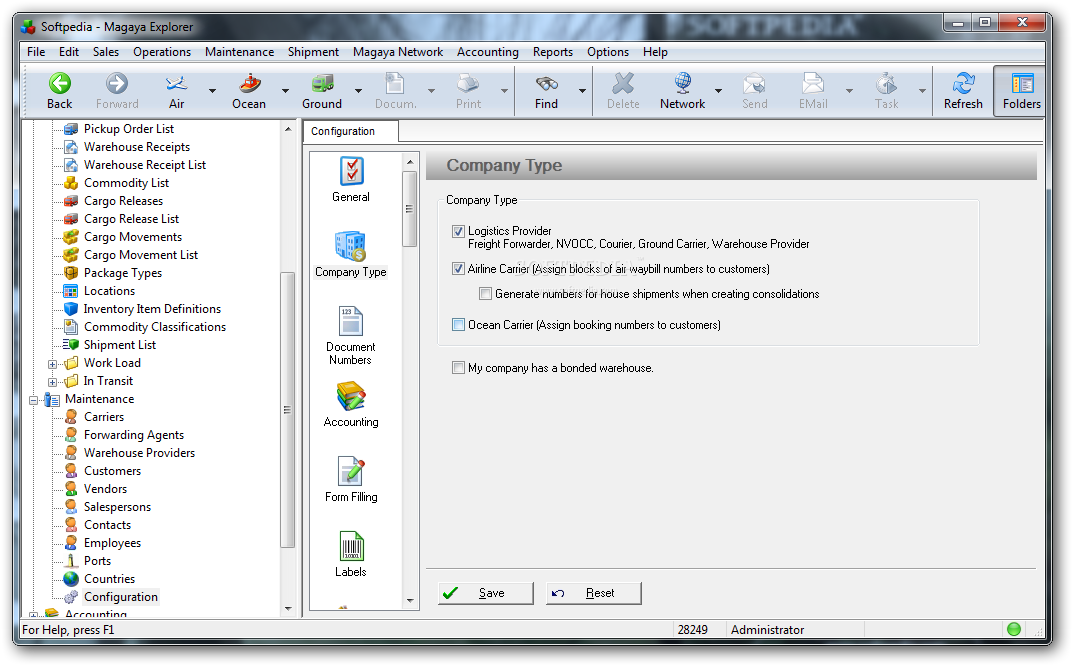
Task: Expand the Work Load tree node
Action: click(53, 363)
